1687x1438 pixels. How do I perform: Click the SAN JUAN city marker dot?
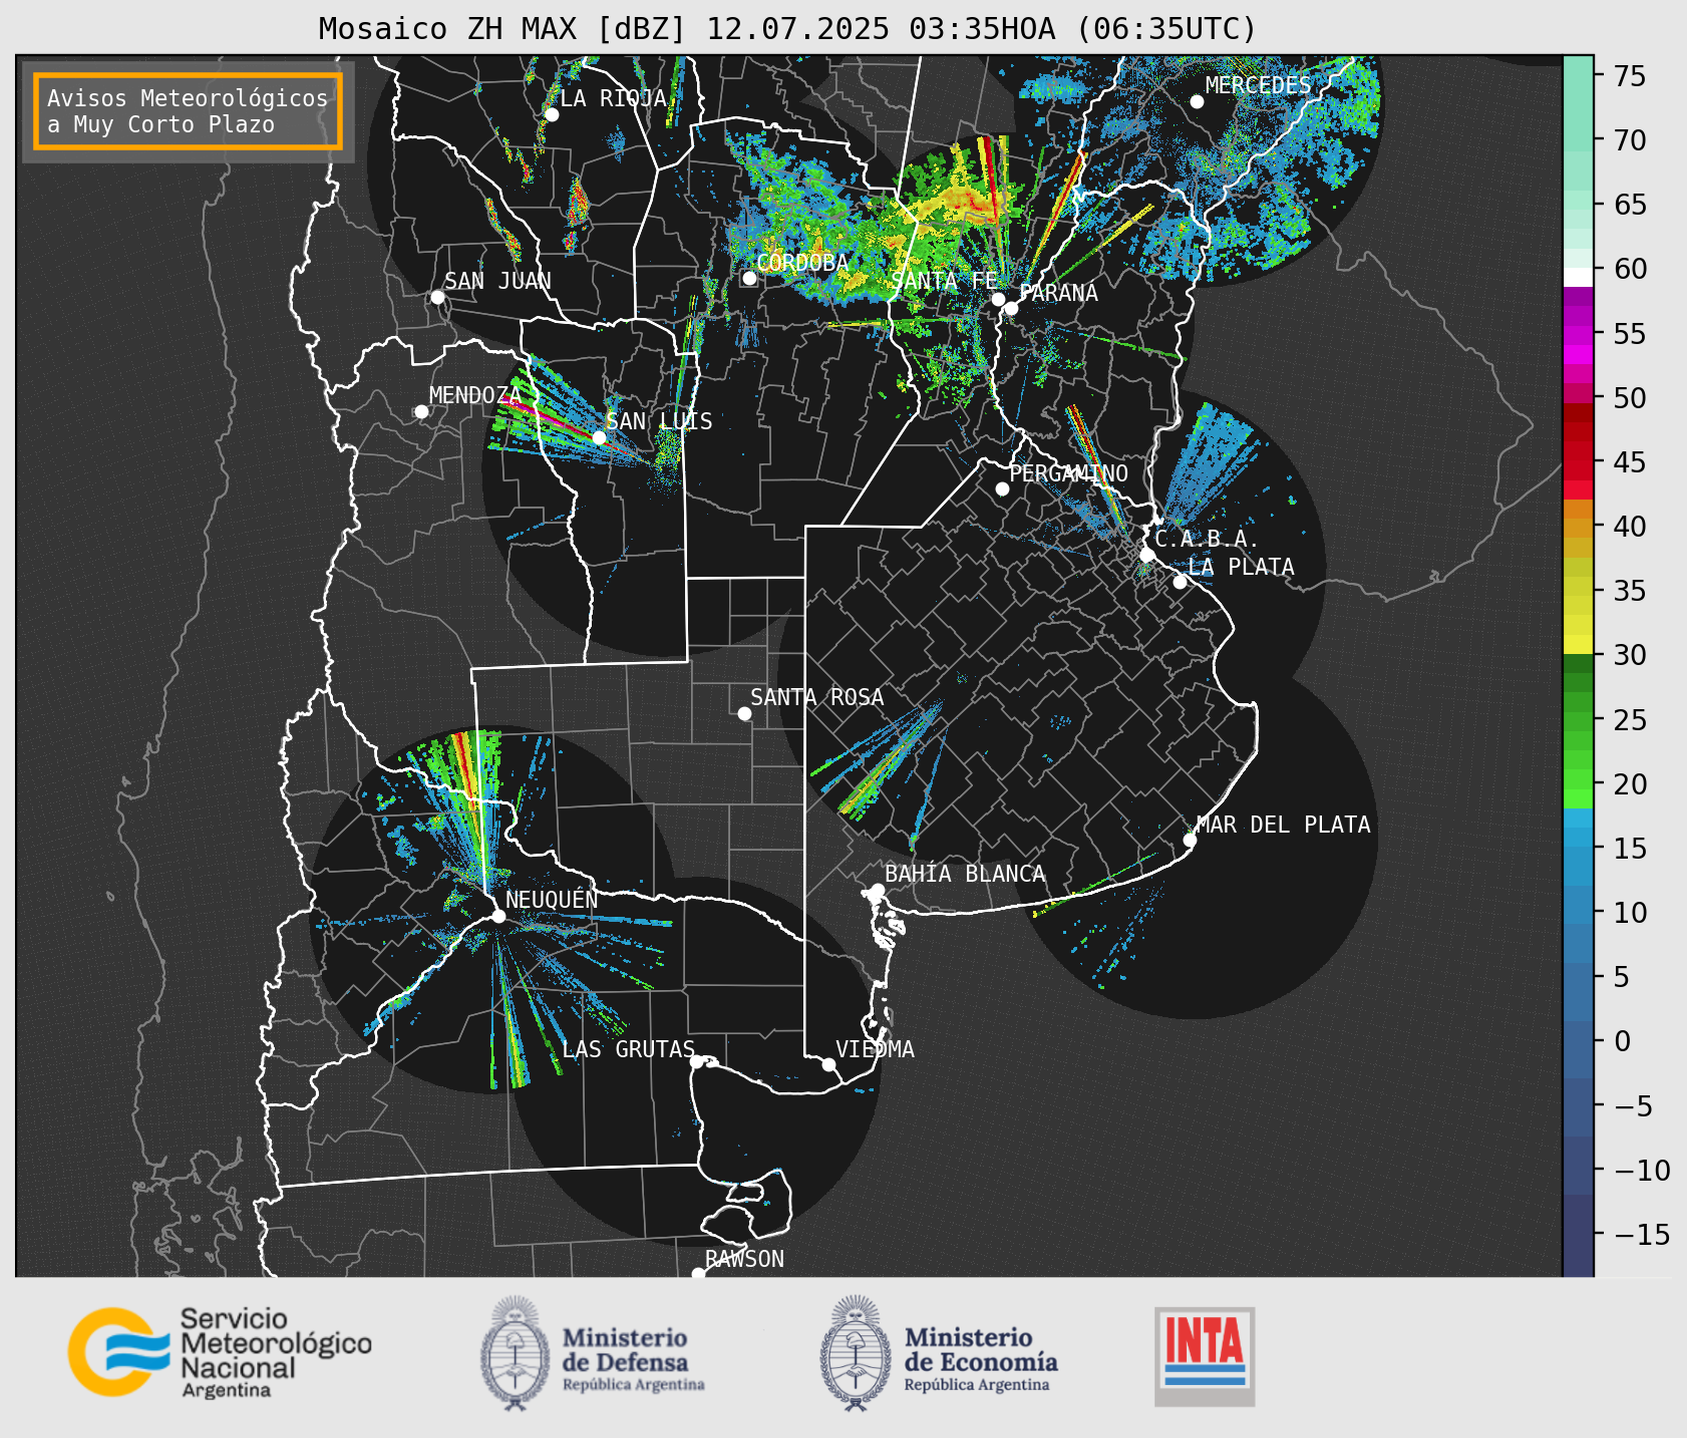click(437, 297)
